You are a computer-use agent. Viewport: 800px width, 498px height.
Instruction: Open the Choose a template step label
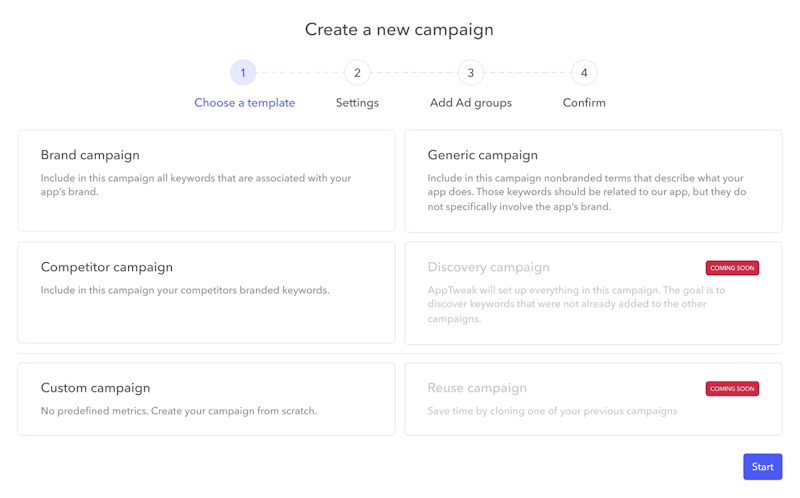coord(244,103)
